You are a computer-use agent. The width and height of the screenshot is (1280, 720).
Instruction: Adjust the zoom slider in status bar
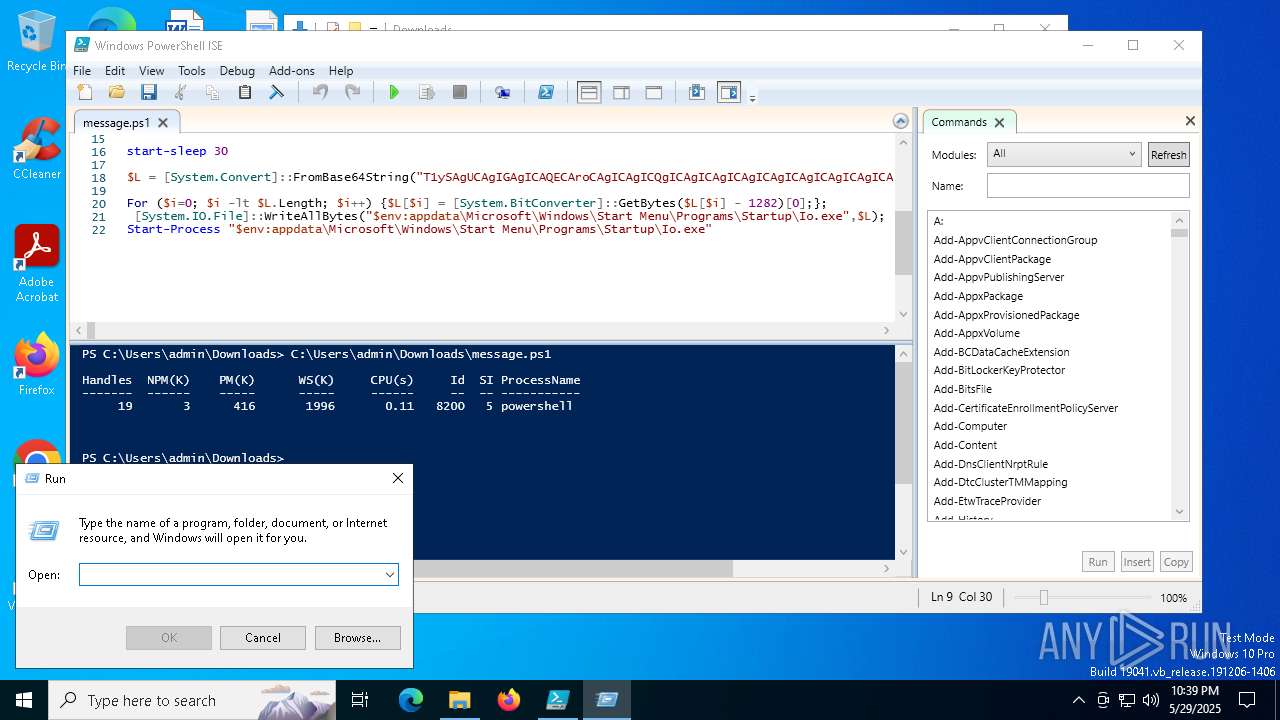(x=1043, y=597)
